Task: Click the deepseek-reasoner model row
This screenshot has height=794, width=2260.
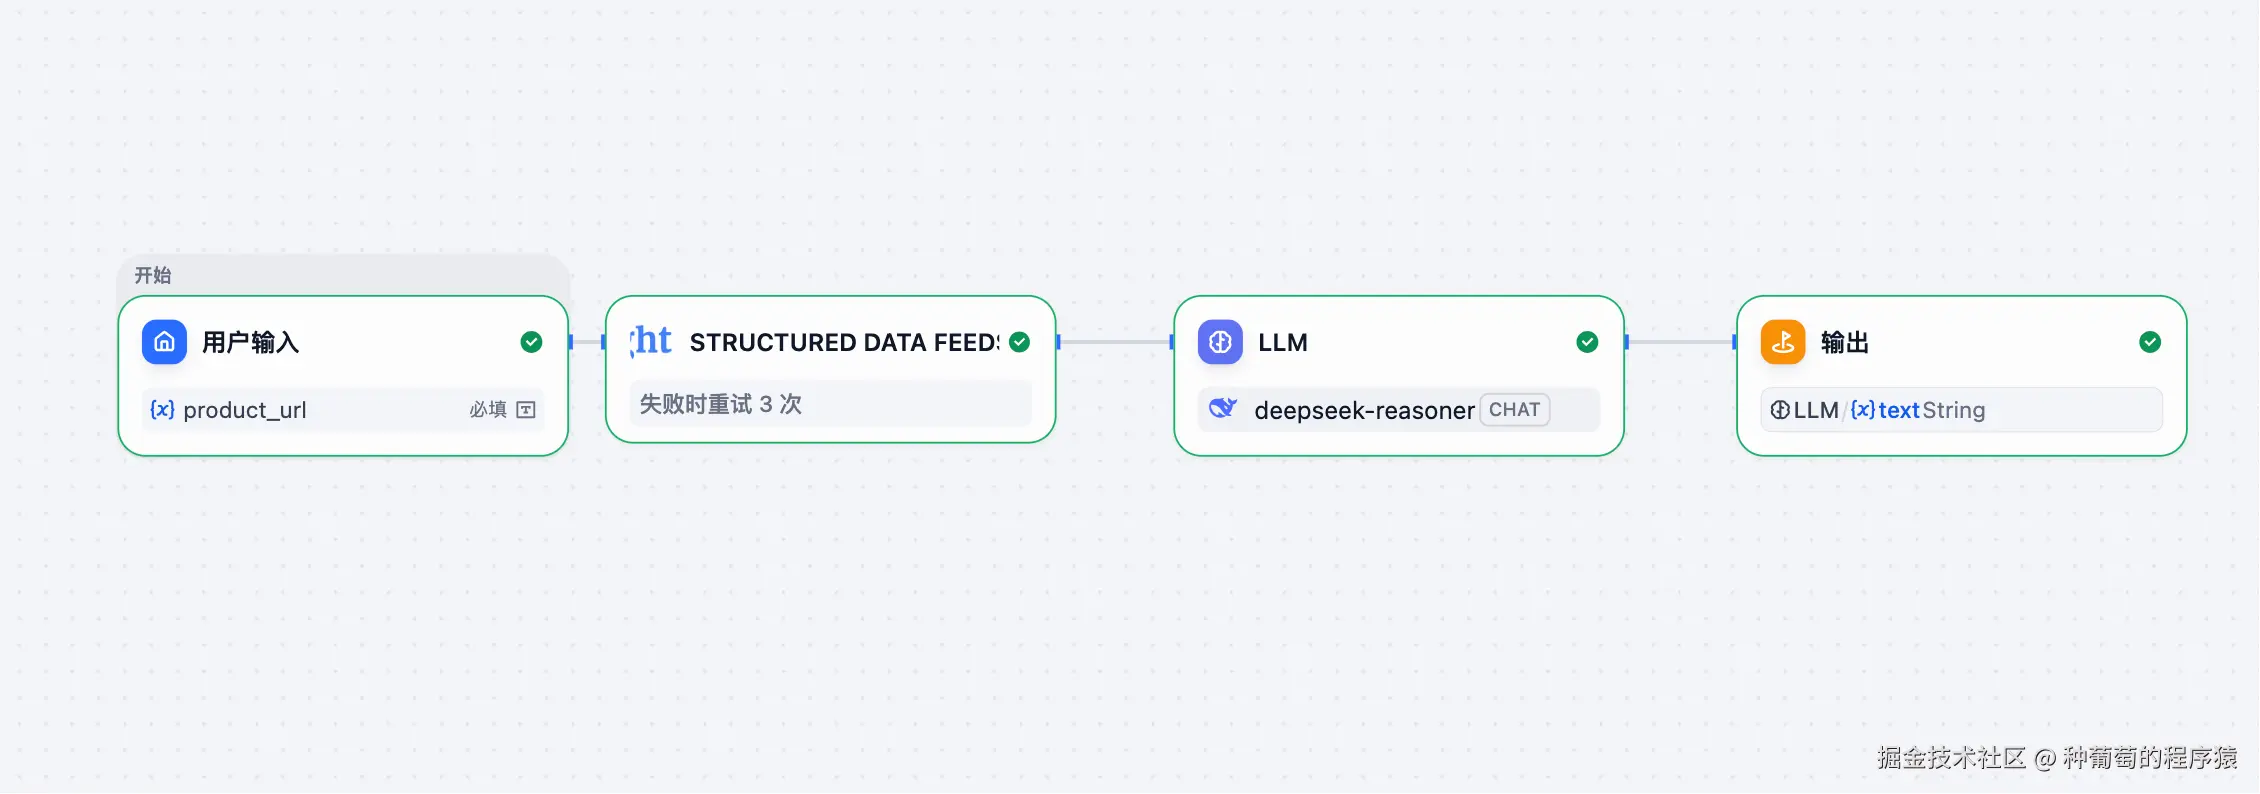Action: (1363, 410)
